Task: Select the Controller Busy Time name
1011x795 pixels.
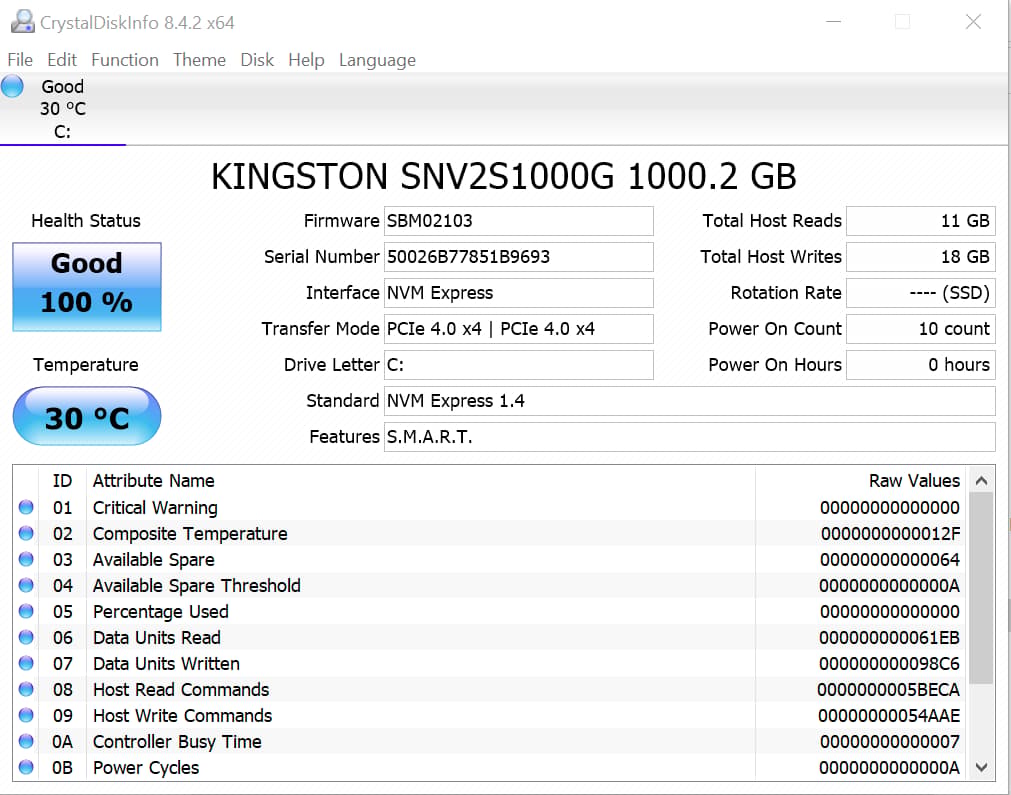Action: coord(177,742)
